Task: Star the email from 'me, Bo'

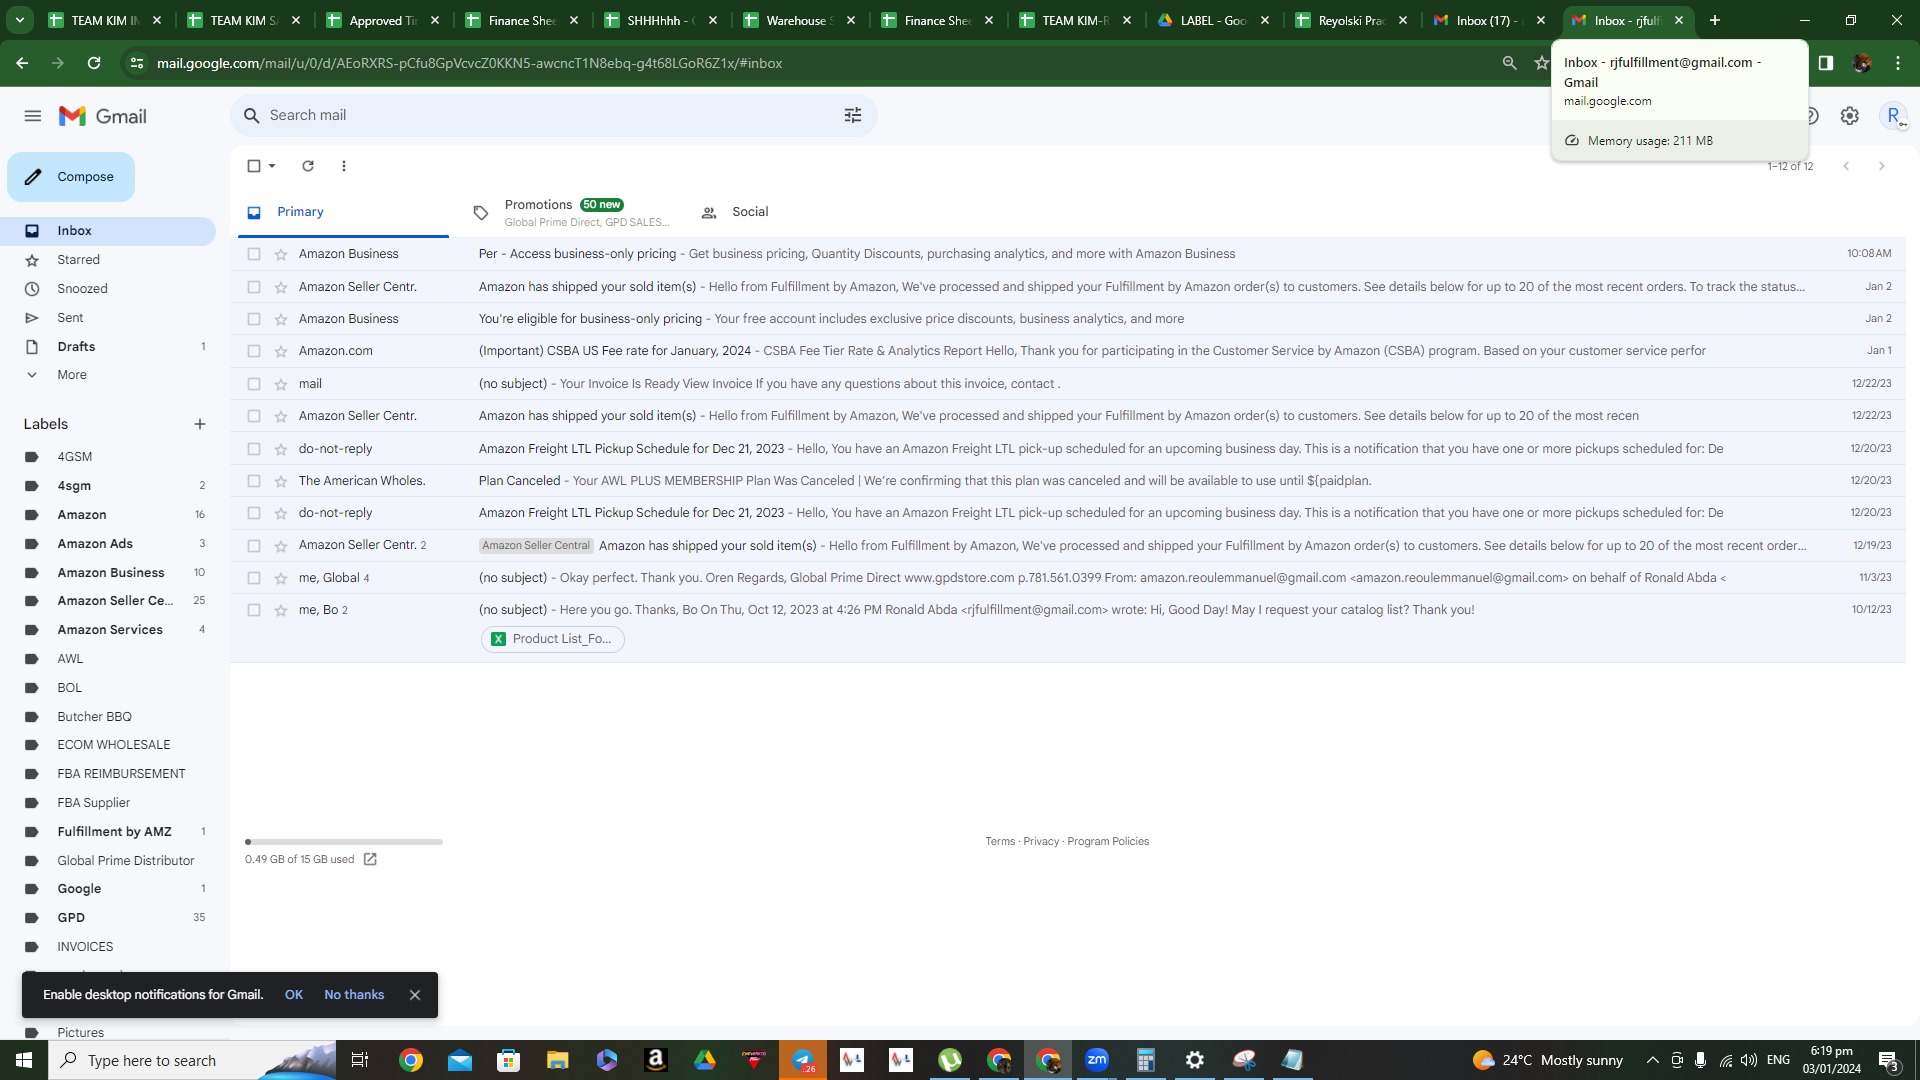Action: coord(281,610)
